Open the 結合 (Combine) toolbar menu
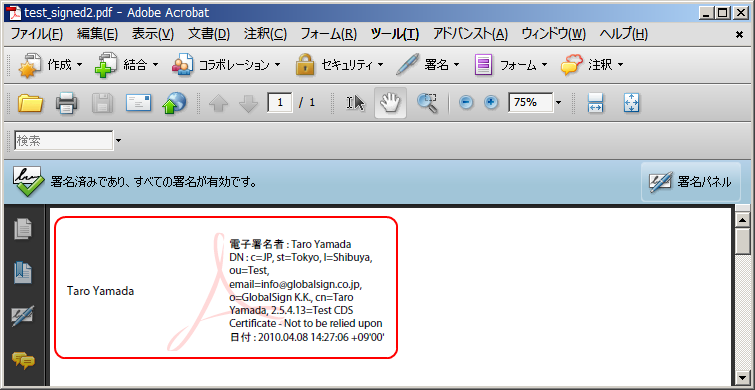Image resolution: width=755 pixels, height=390 pixels. click(126, 65)
